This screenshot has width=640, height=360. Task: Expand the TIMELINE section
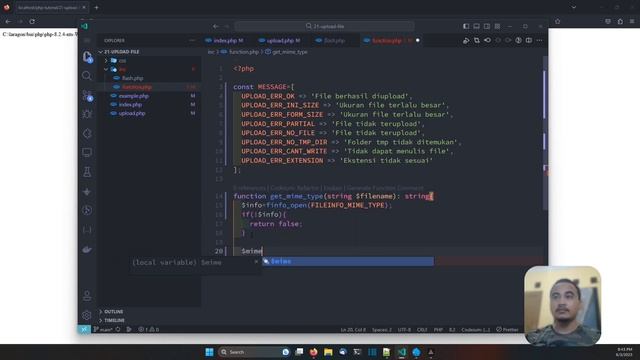click(114, 320)
